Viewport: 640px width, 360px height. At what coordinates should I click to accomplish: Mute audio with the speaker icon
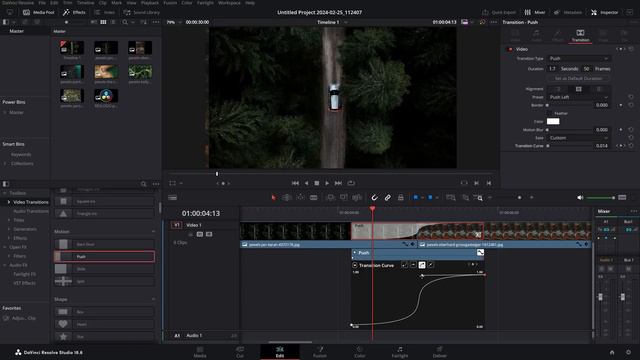580,198
